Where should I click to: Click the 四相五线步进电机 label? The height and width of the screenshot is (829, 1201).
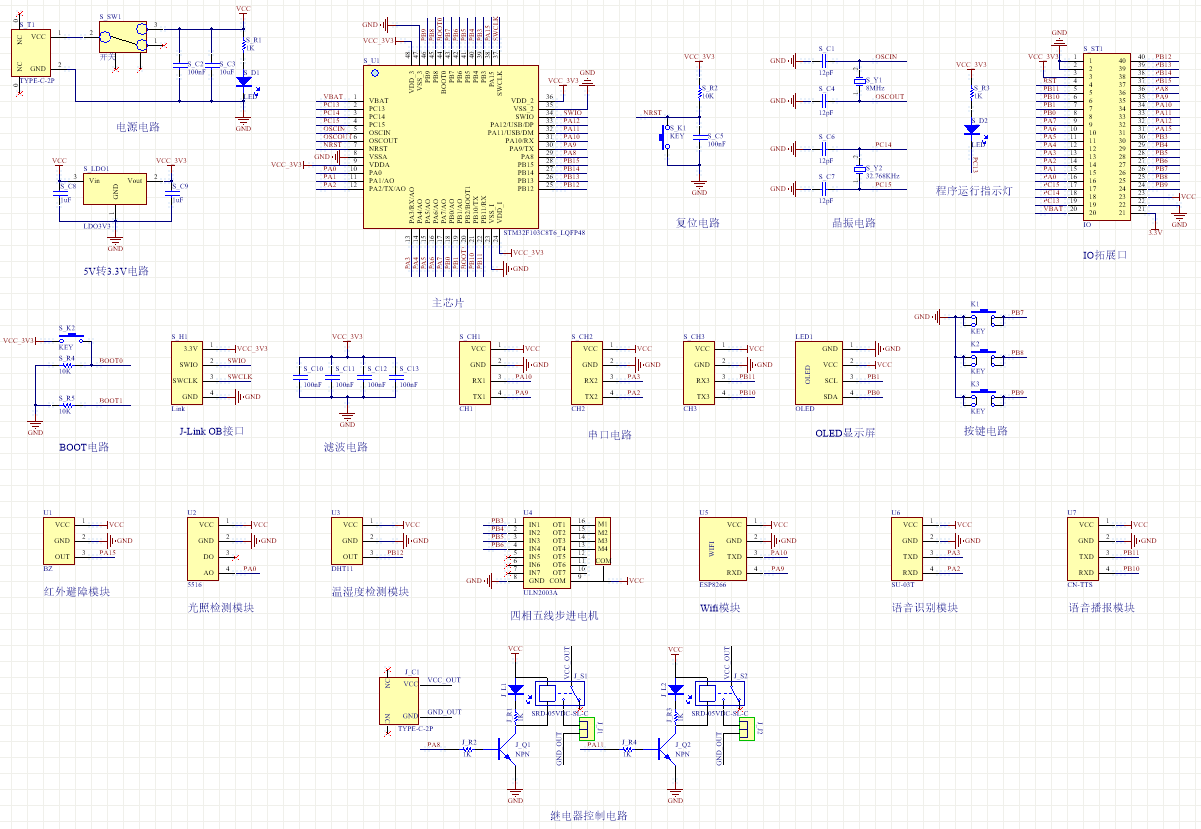tap(554, 615)
